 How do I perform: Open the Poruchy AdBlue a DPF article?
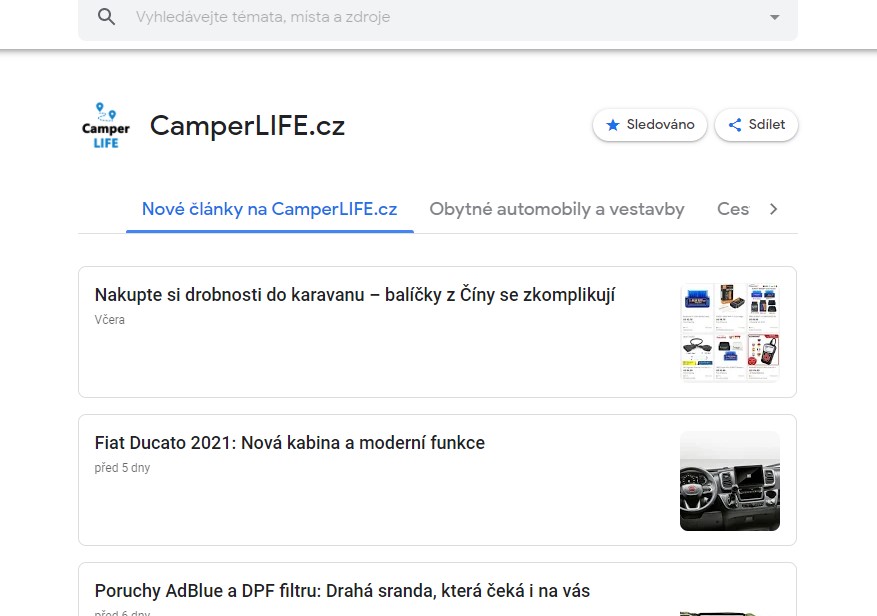(x=342, y=591)
